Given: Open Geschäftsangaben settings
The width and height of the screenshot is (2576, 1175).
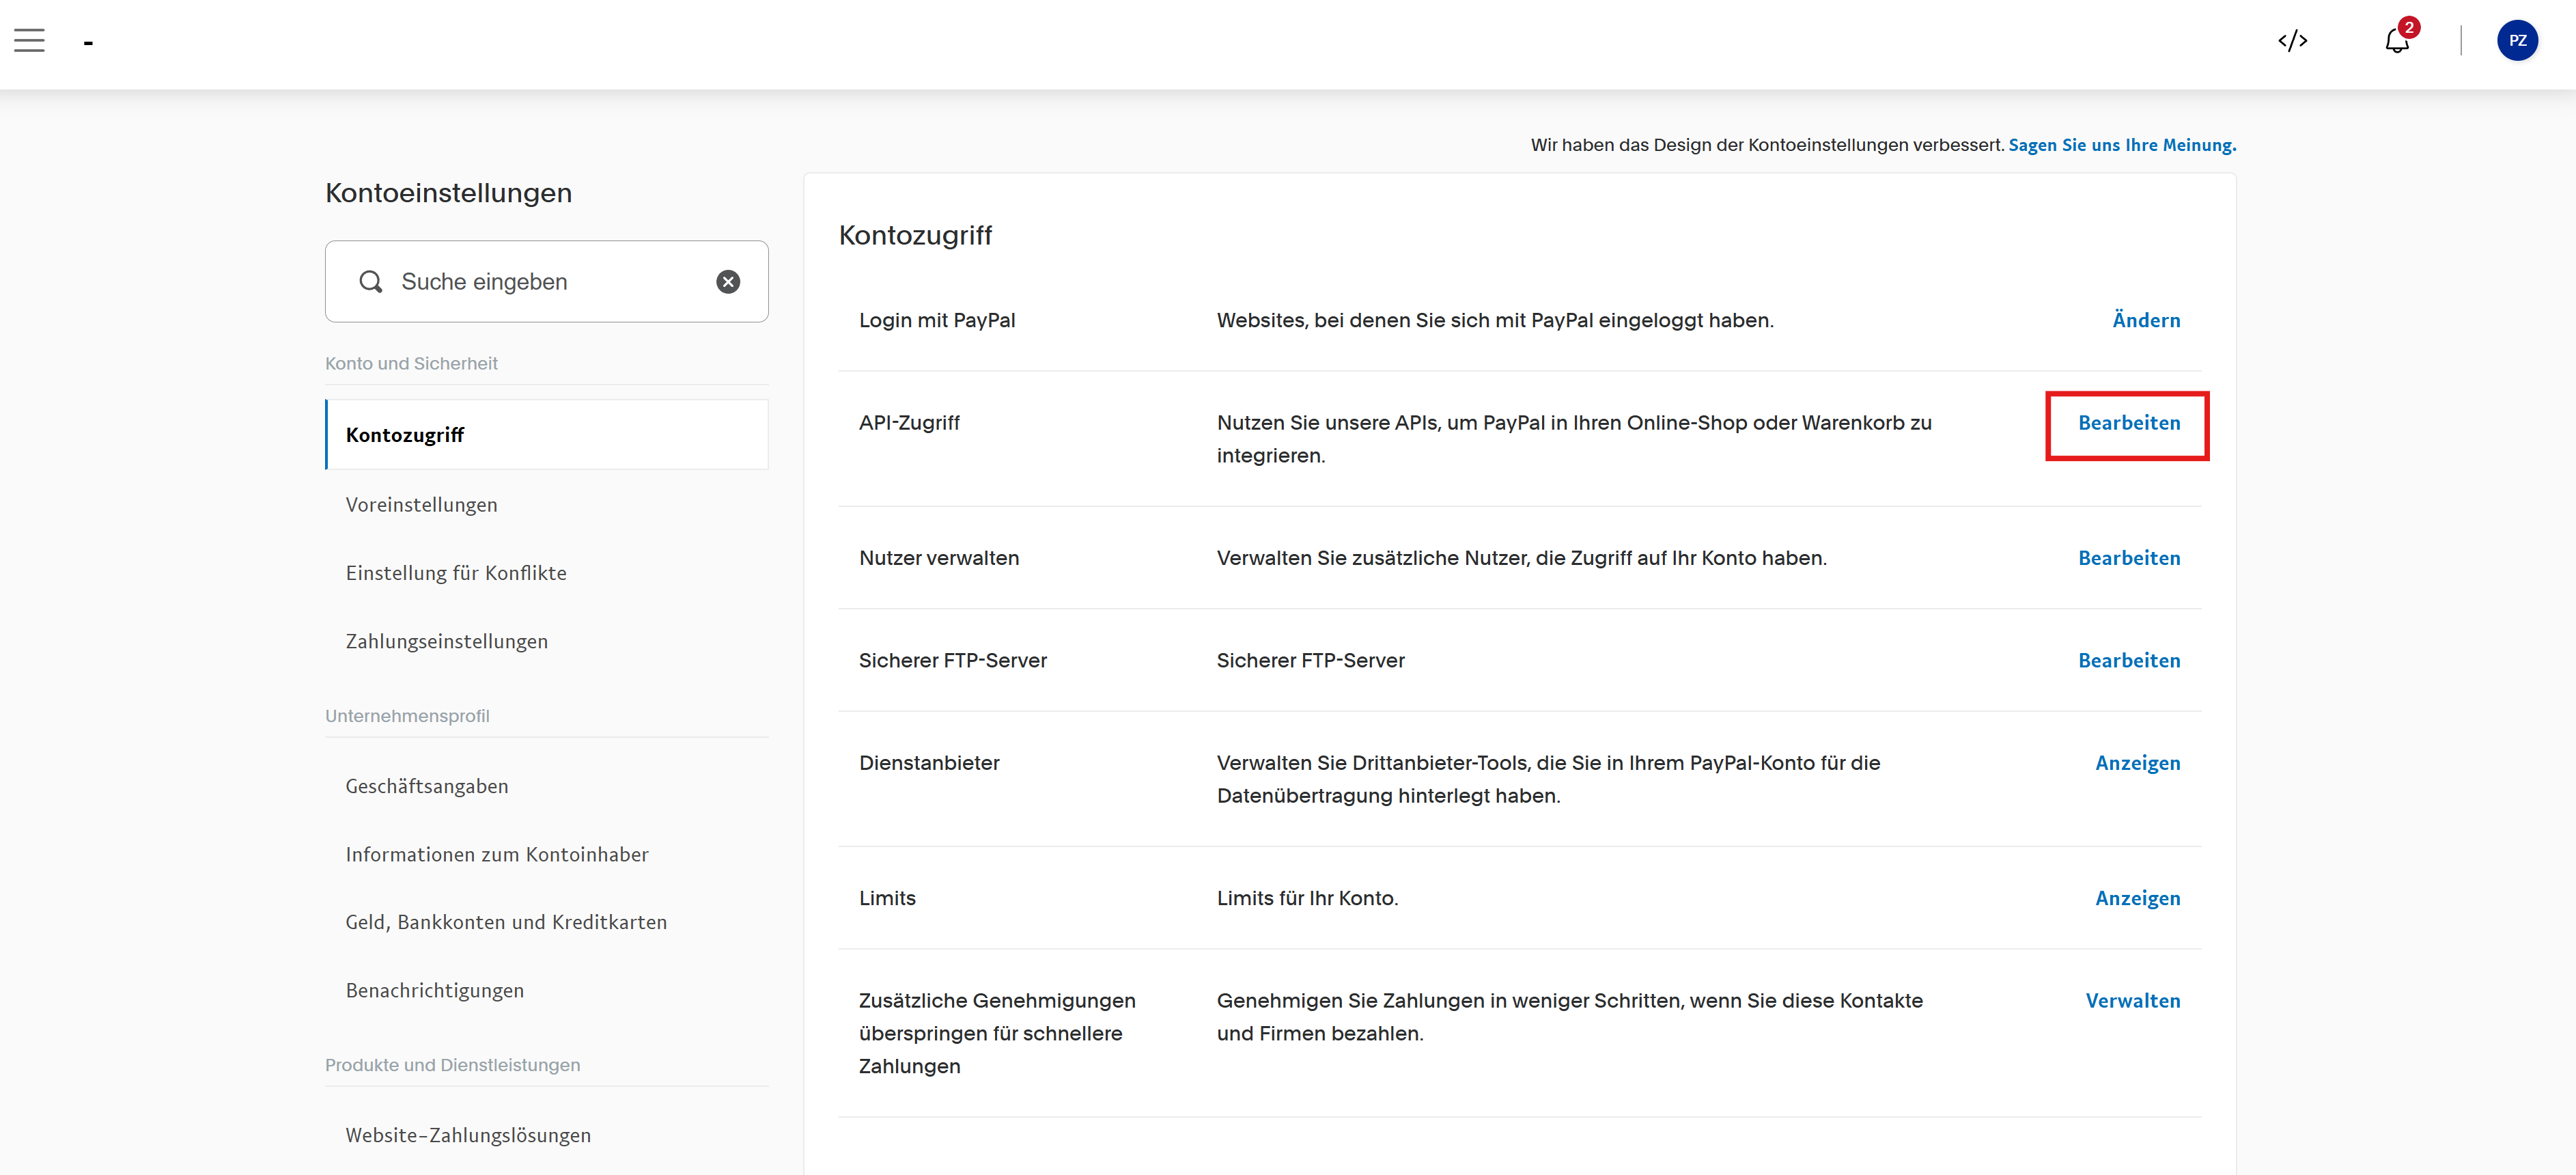Looking at the screenshot, I should [x=426, y=786].
